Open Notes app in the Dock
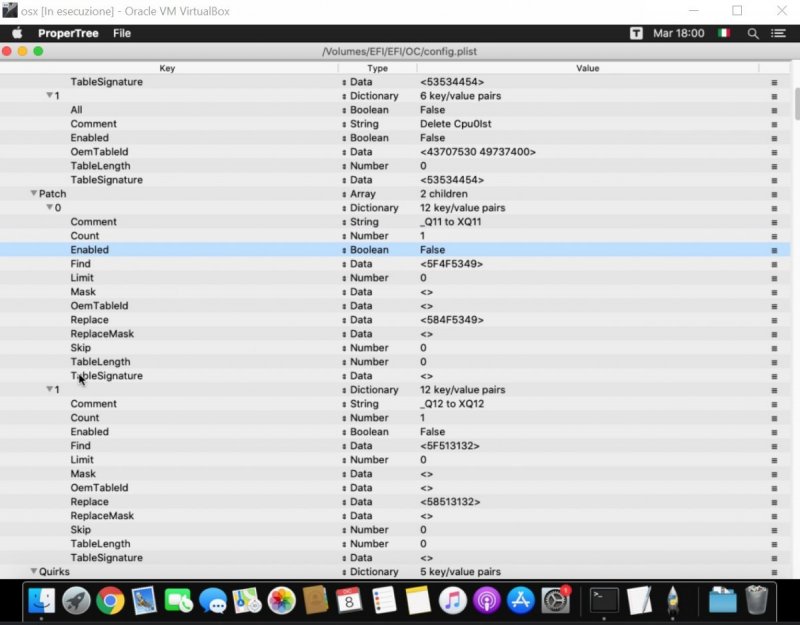This screenshot has height=625, width=800. (x=418, y=601)
